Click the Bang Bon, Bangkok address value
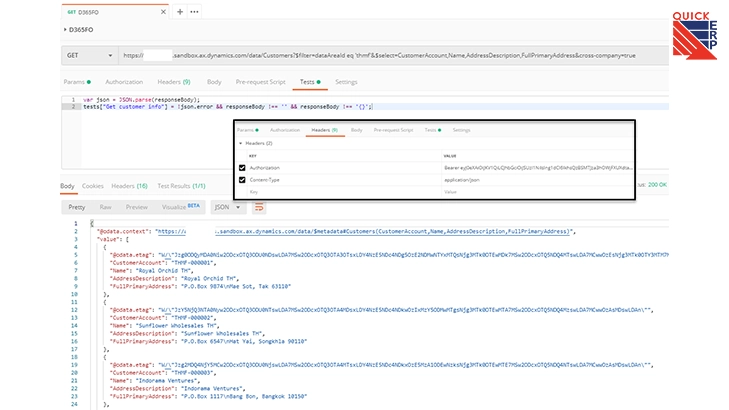729x410 pixels. pos(244,397)
